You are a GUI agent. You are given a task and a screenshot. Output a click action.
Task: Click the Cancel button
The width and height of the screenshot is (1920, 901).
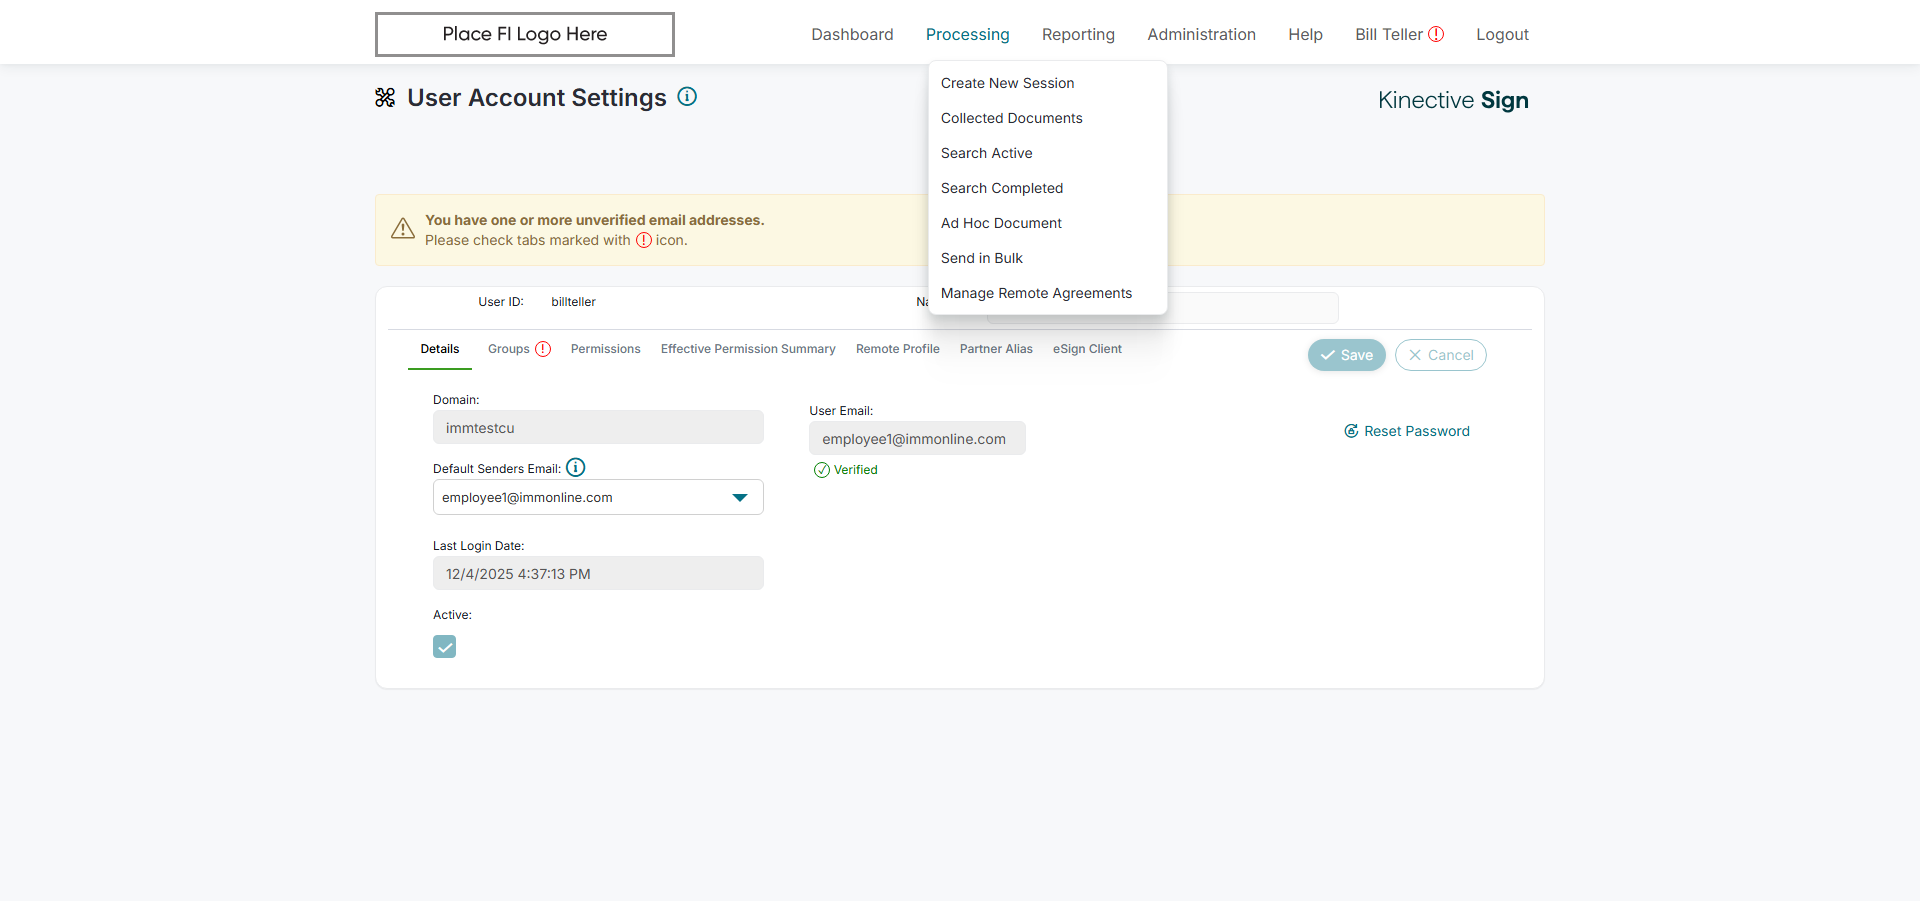tap(1440, 355)
